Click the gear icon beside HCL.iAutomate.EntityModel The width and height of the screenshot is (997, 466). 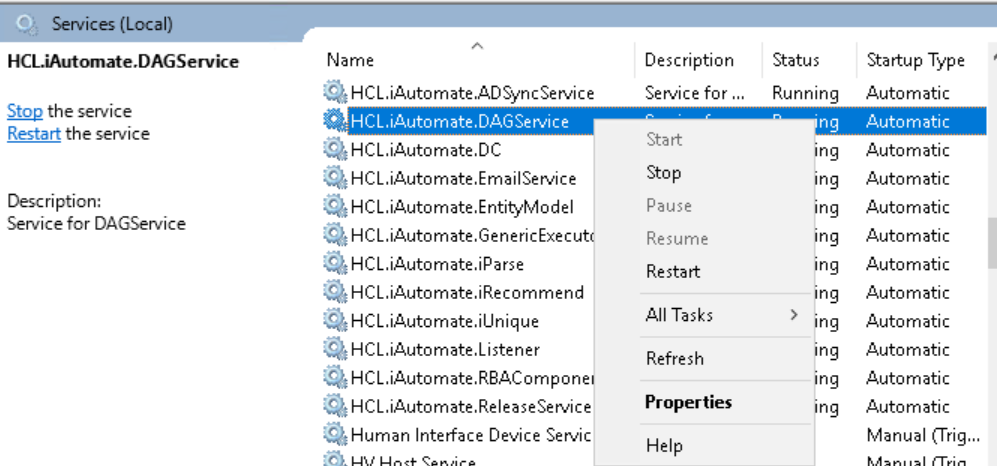[334, 207]
